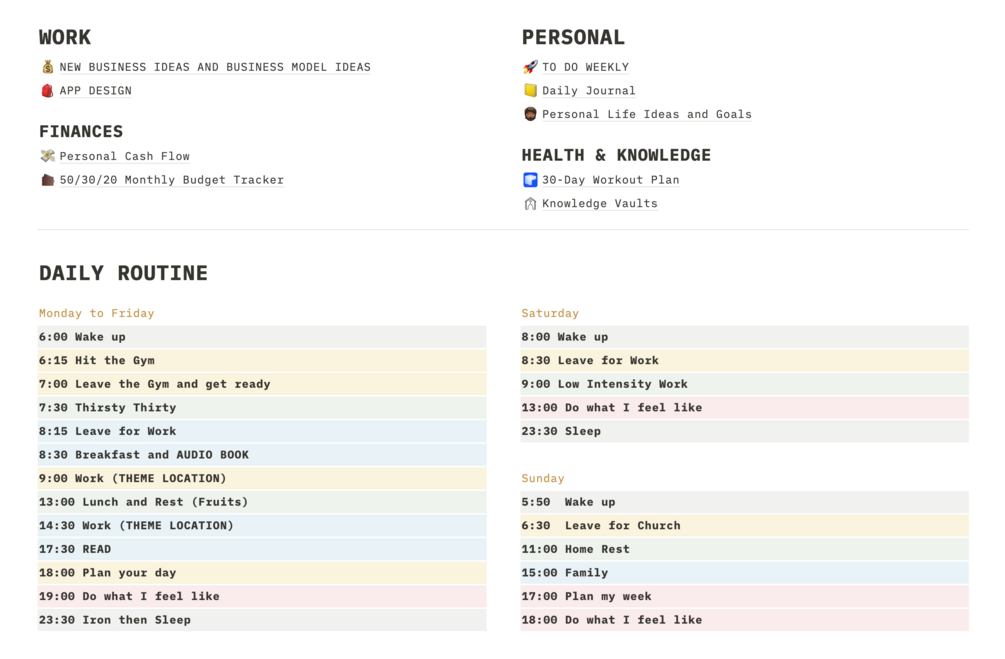Open the Knowledge Vaults page link
Screen dimensions: 1005x659
point(600,204)
